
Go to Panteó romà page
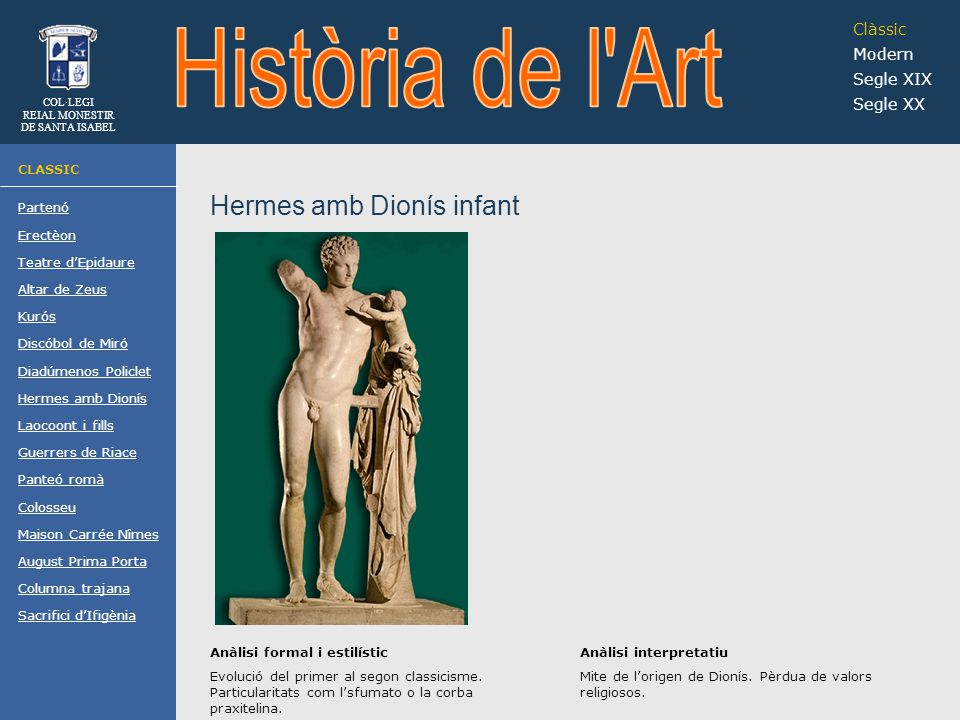(x=61, y=479)
